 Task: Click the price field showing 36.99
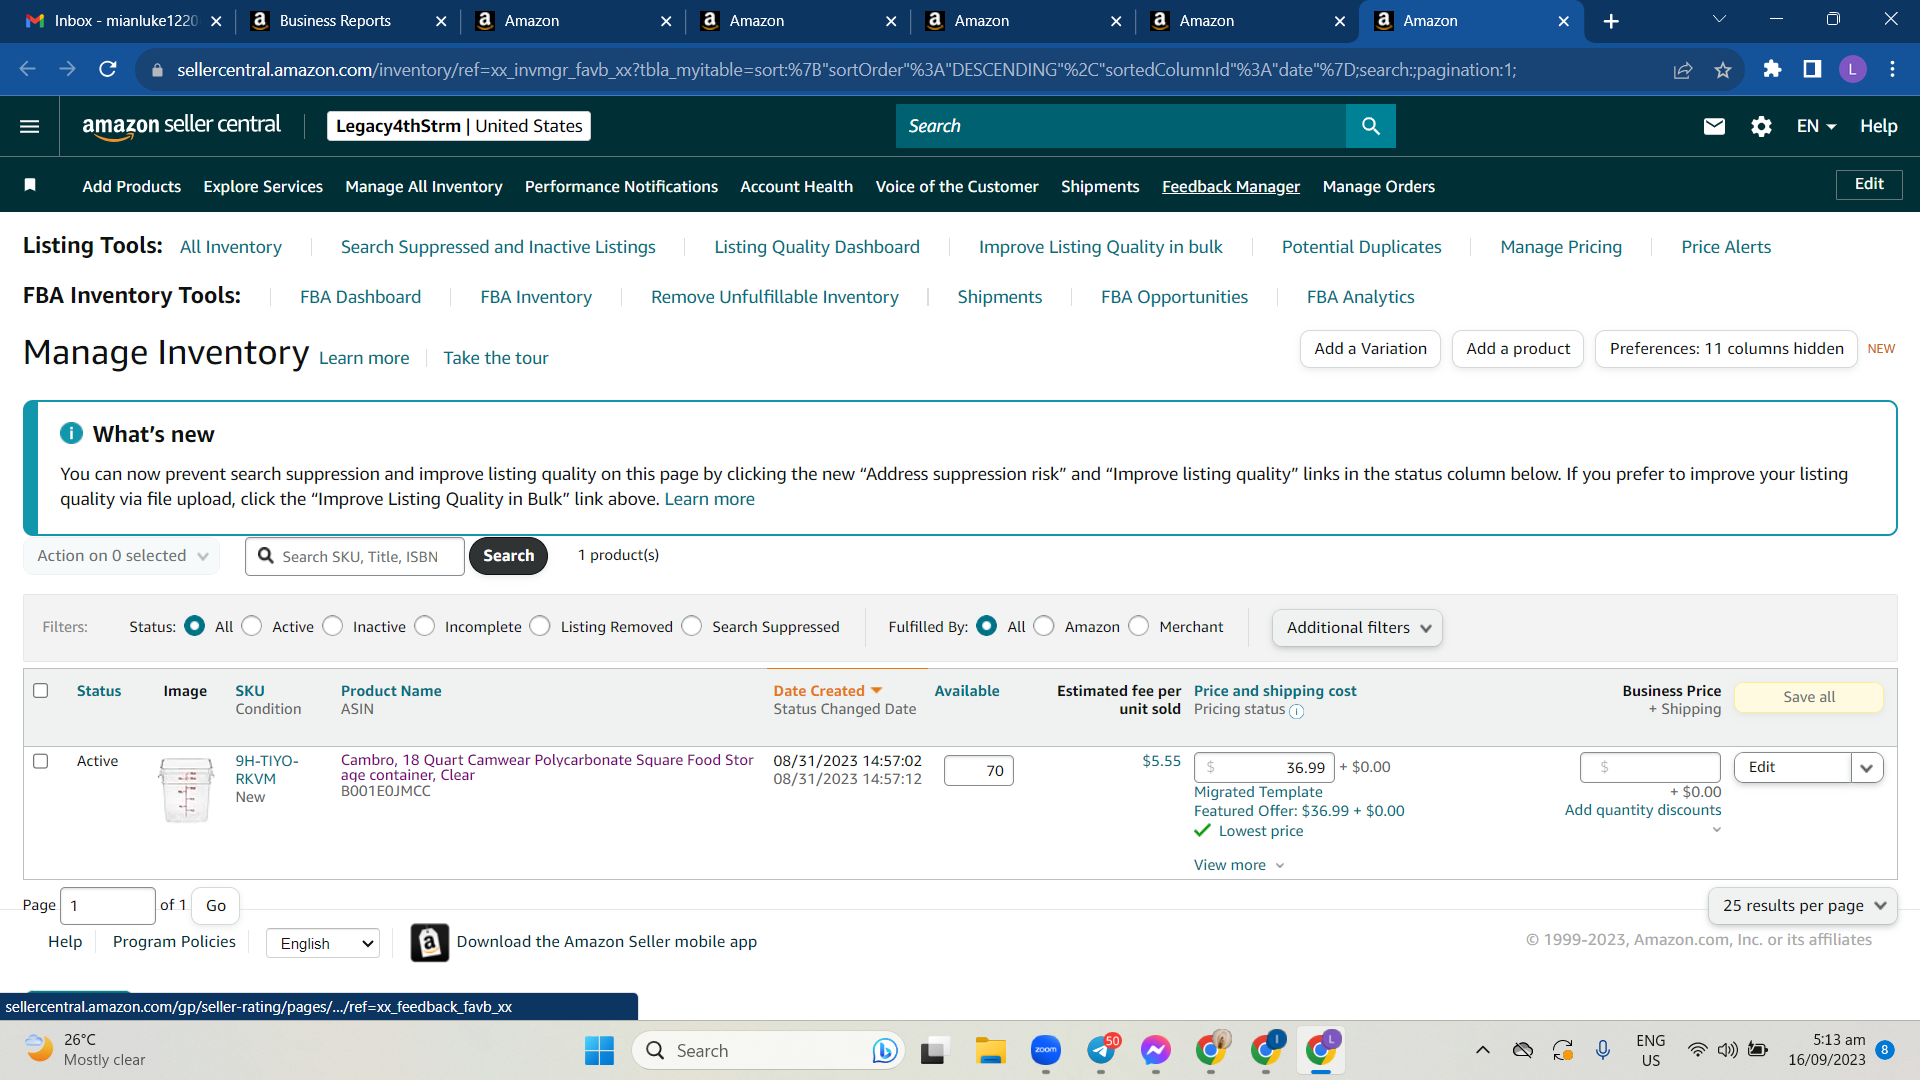[x=1264, y=767]
